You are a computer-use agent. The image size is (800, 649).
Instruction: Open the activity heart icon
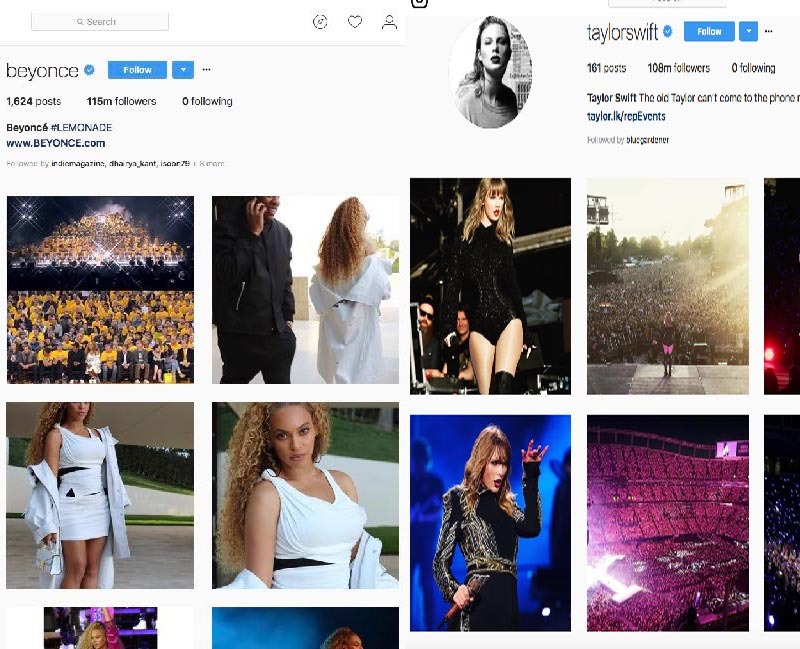[355, 22]
